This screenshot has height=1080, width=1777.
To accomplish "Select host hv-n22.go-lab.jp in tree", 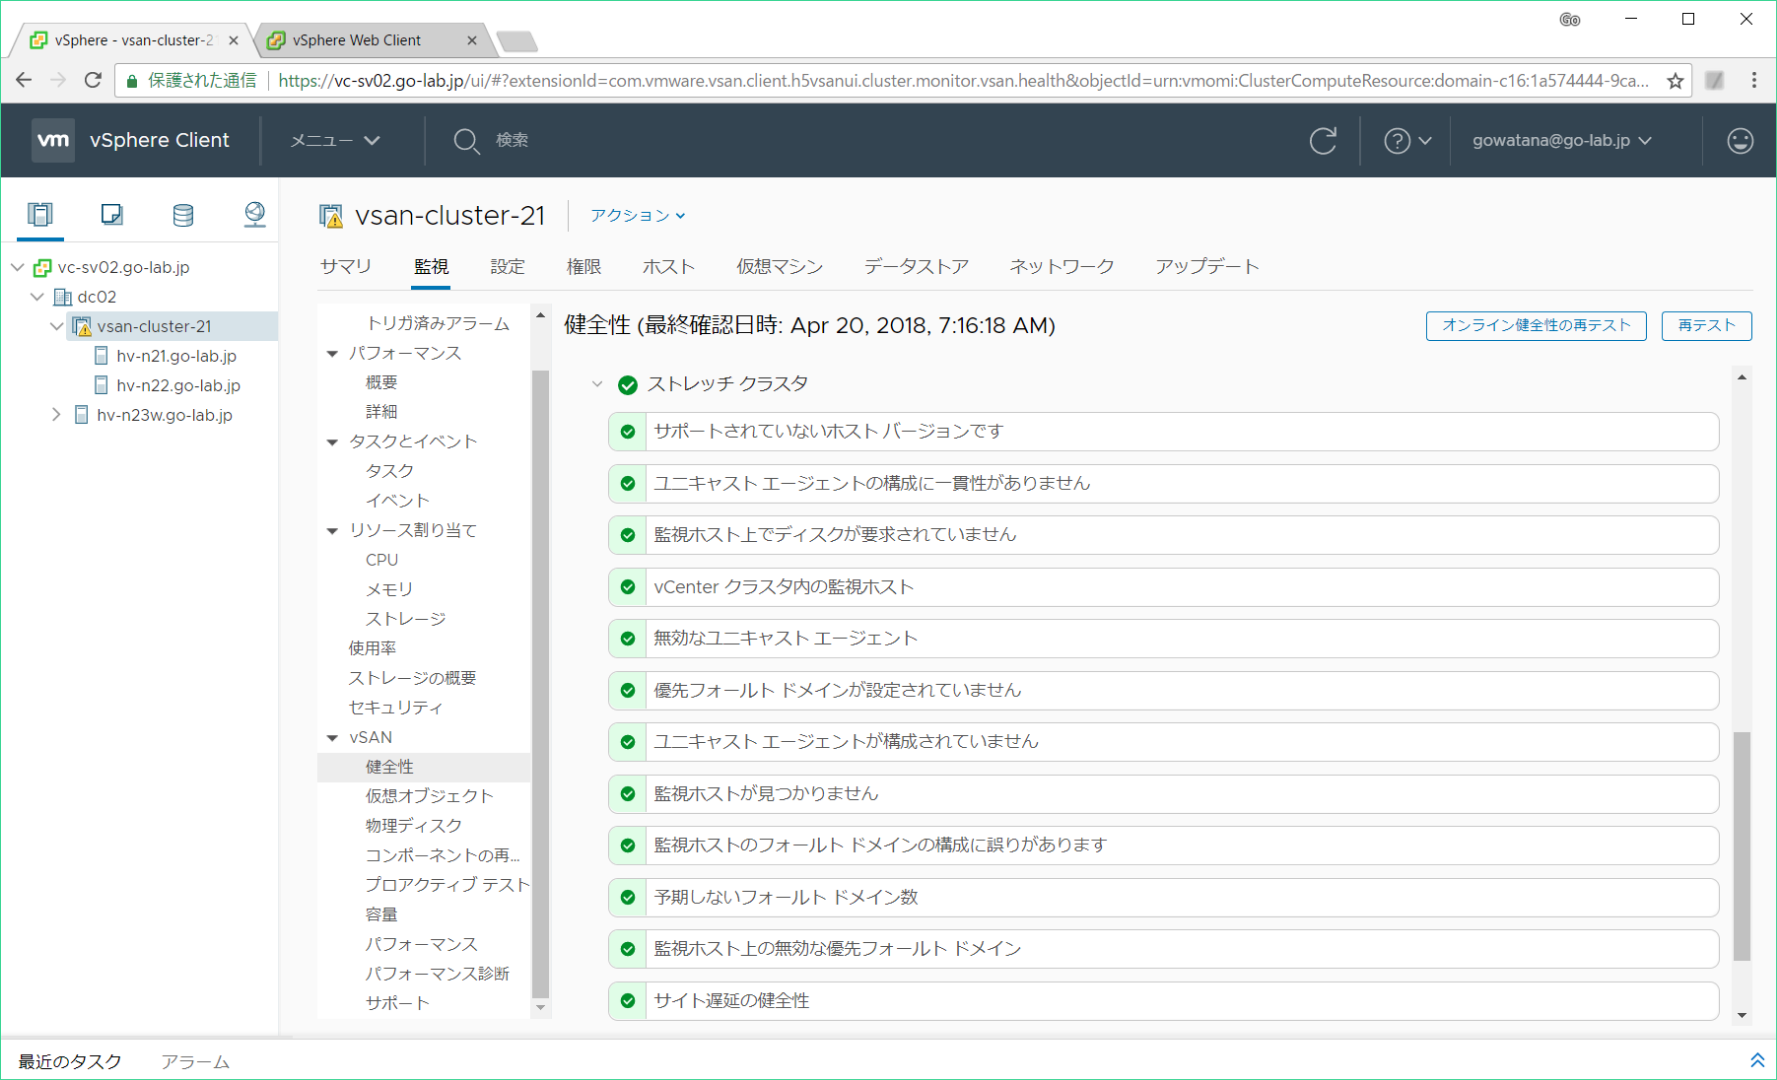I will (178, 386).
